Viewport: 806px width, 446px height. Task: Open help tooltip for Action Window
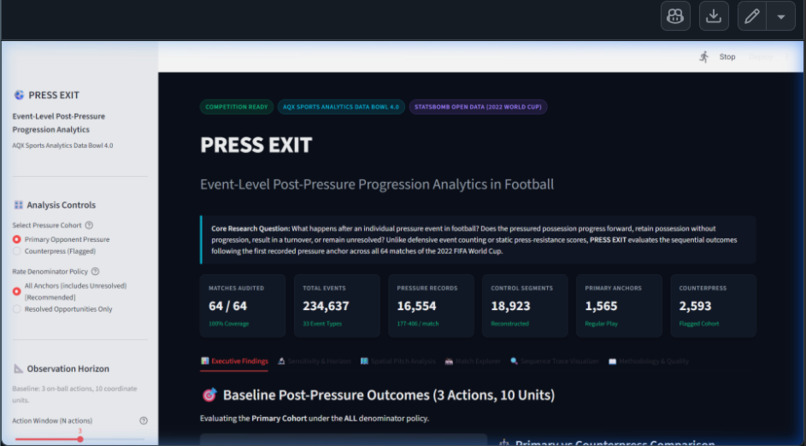click(x=143, y=421)
